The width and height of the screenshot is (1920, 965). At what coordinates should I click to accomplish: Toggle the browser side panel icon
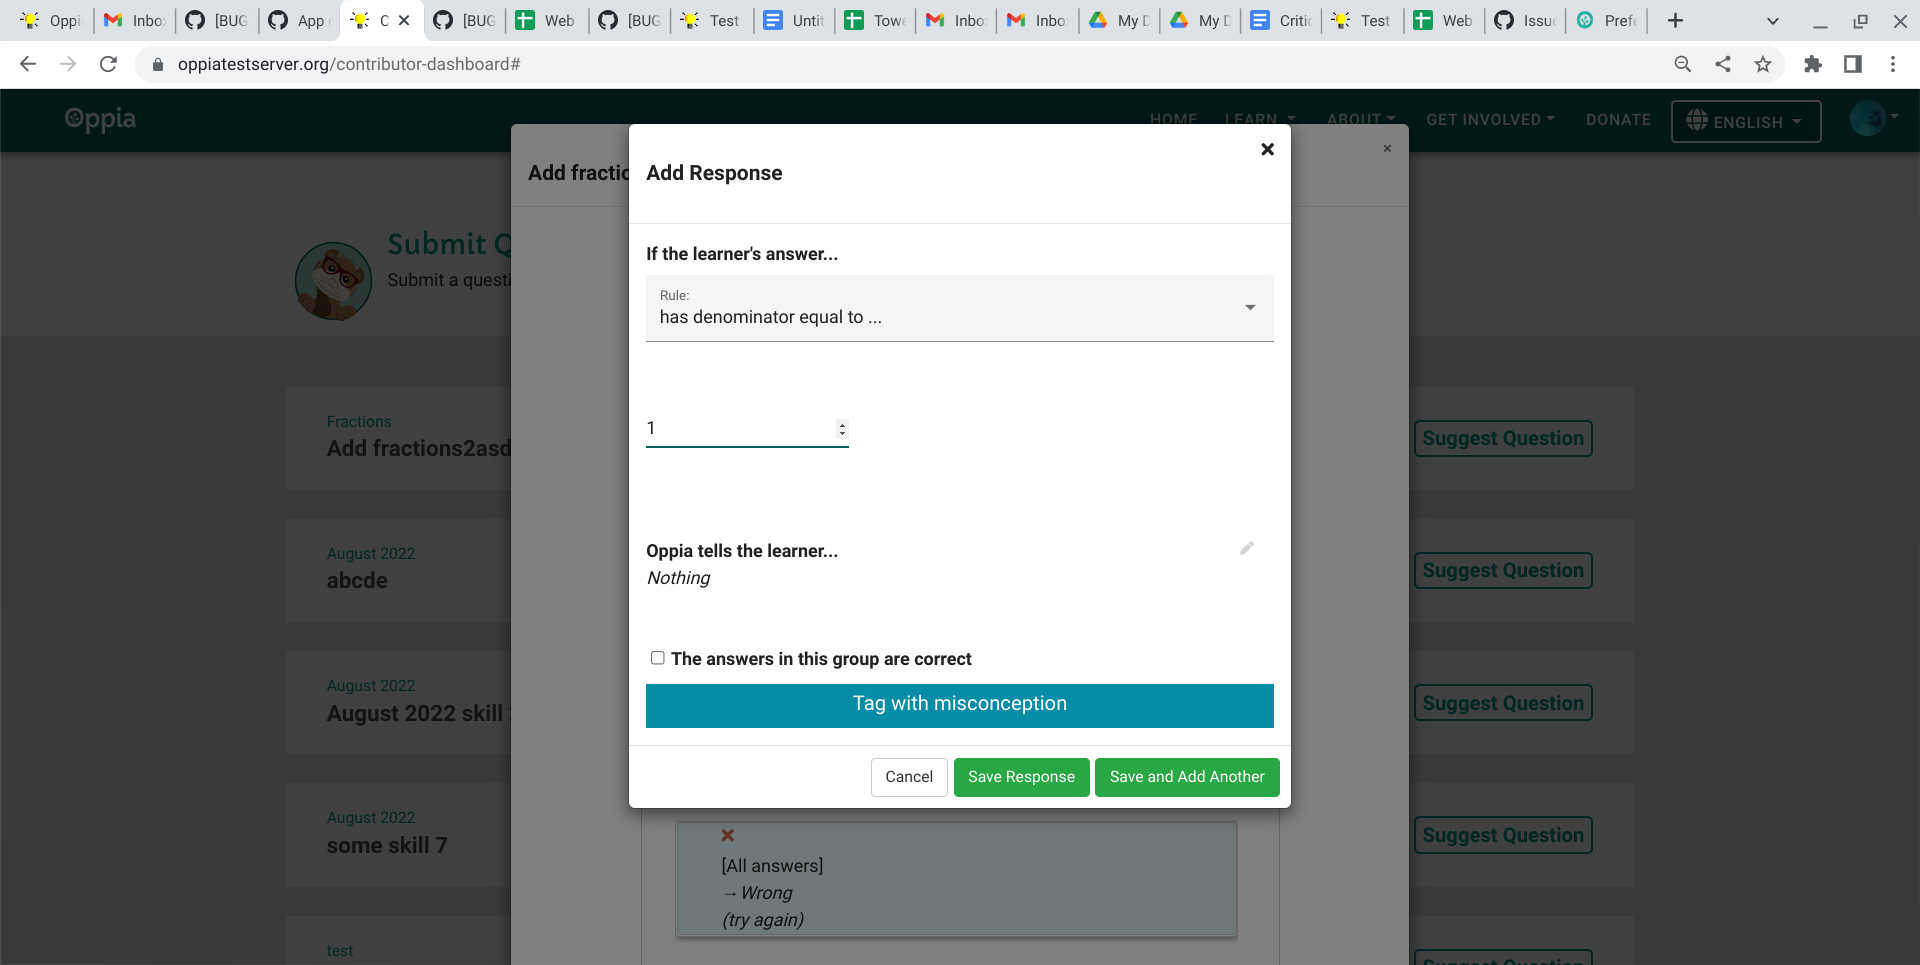(x=1853, y=64)
